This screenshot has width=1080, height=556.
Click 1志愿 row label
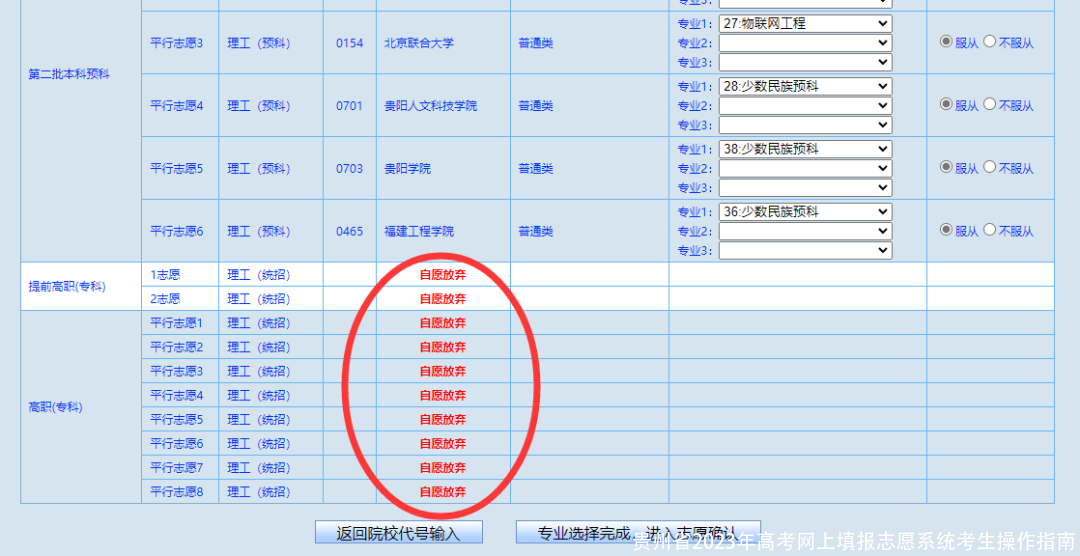[165, 274]
